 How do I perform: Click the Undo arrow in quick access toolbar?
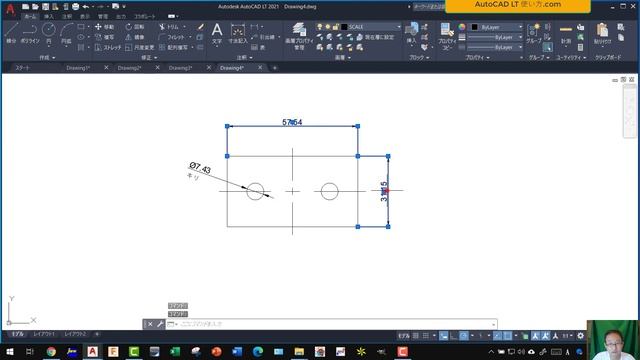[86, 7]
